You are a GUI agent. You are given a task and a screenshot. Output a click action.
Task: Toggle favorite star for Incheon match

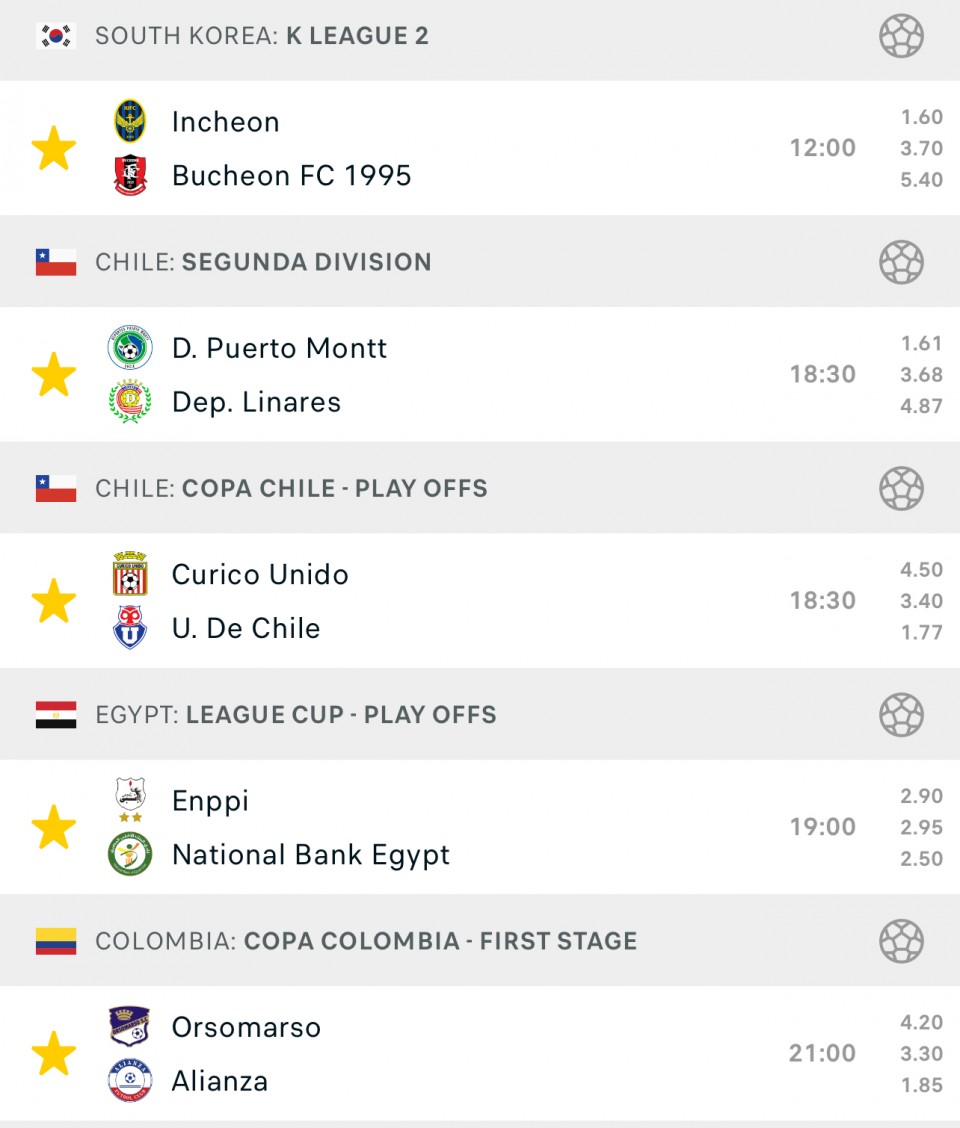coord(54,148)
